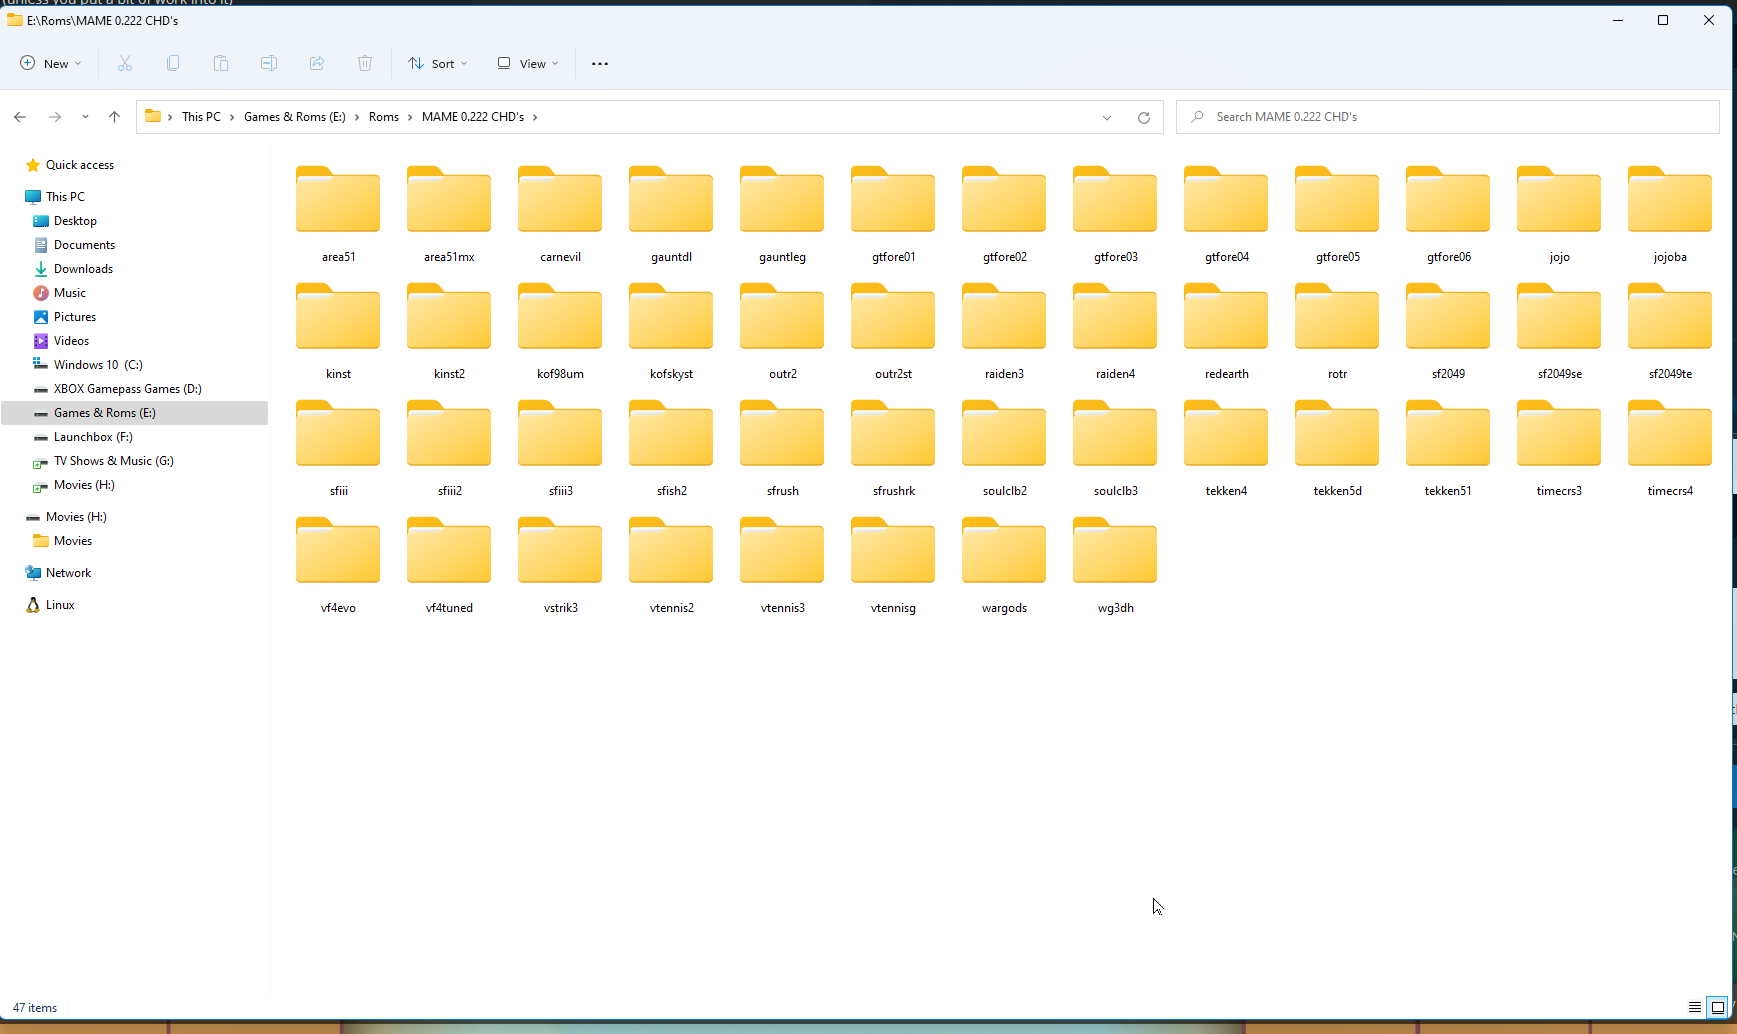The height and width of the screenshot is (1034, 1737).
Task: Select the wg3dh folder
Action: click(x=1116, y=566)
